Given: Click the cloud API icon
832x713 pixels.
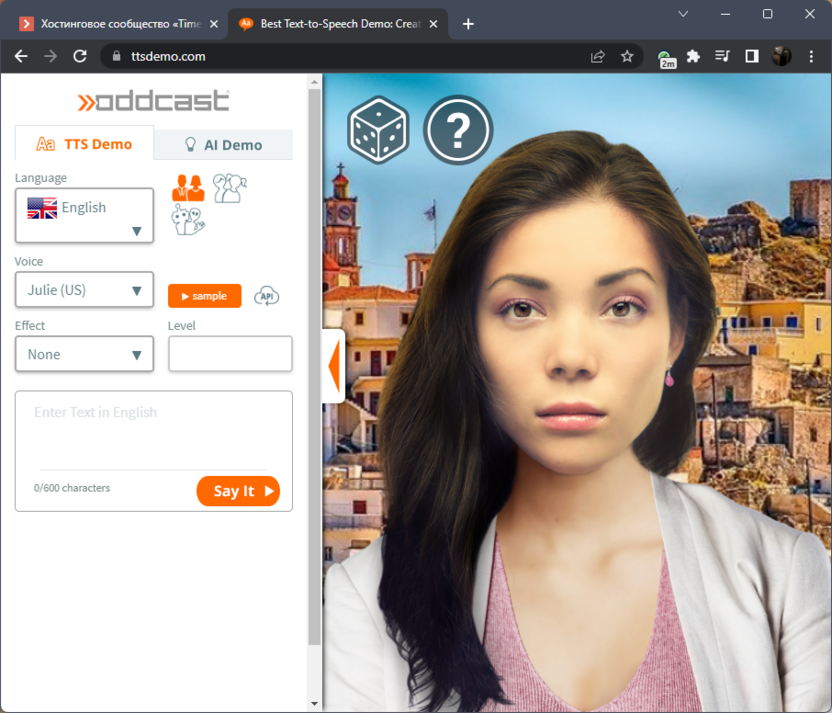Looking at the screenshot, I should click(x=267, y=296).
